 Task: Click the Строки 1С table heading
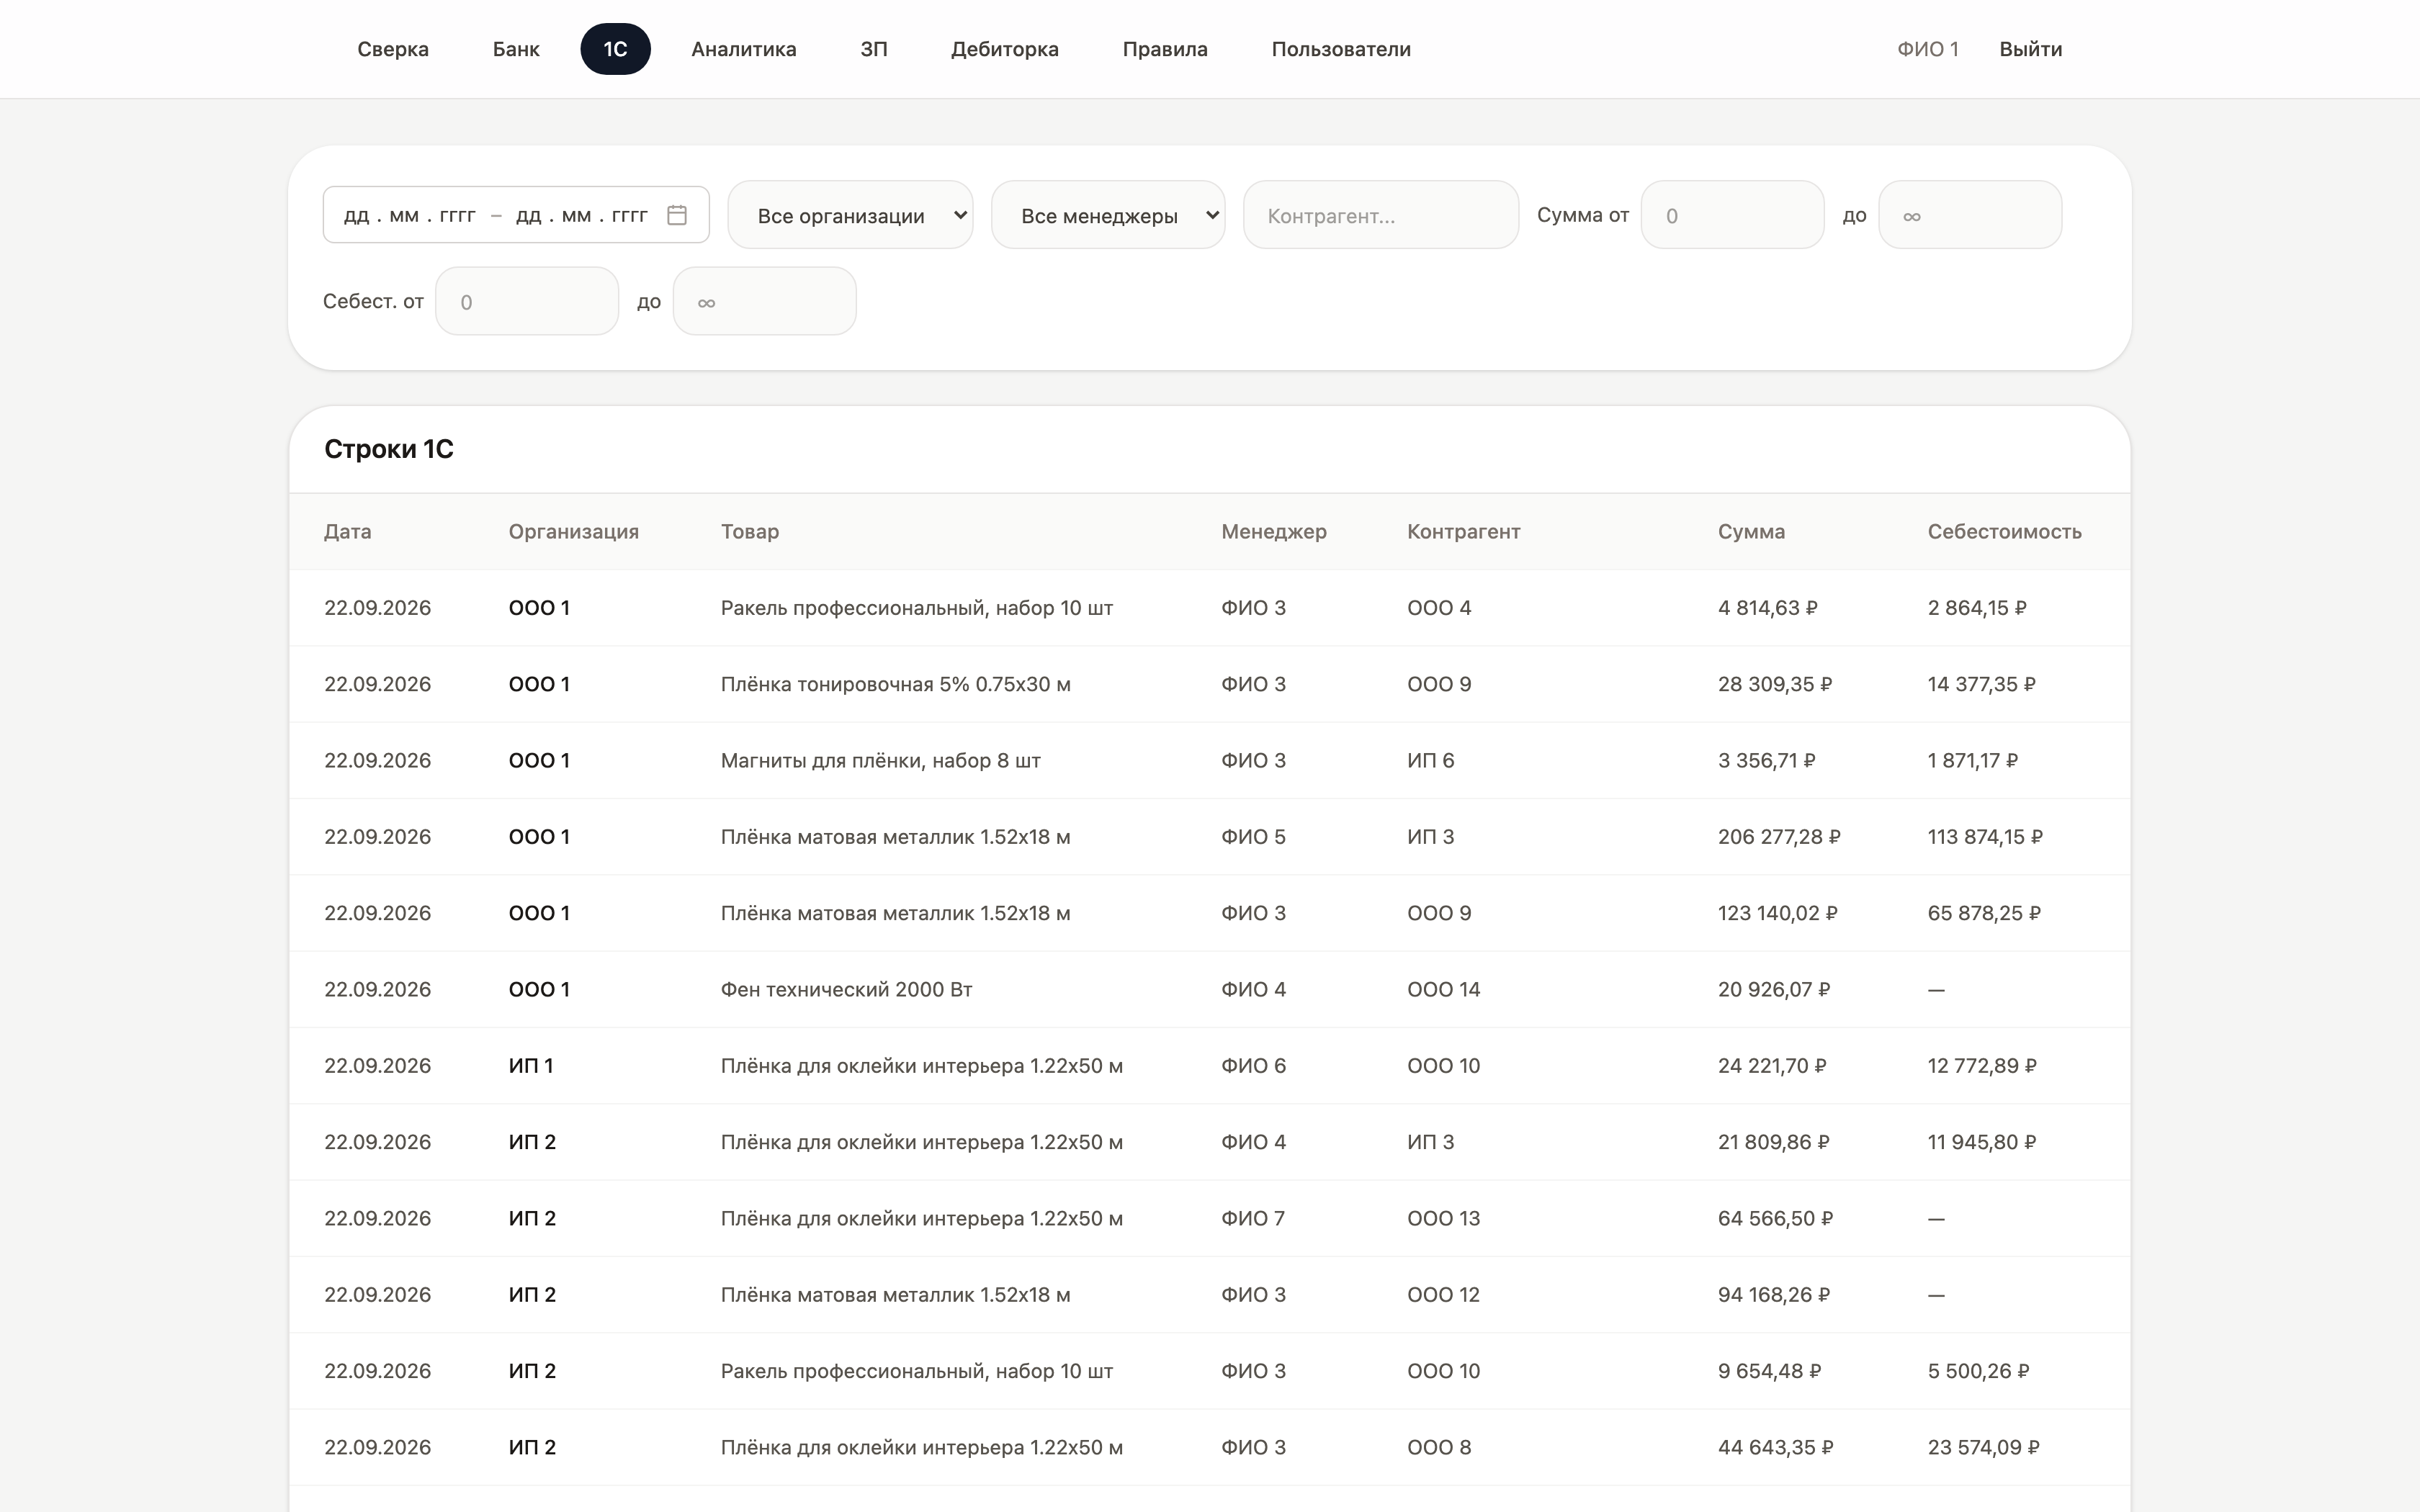coord(389,449)
